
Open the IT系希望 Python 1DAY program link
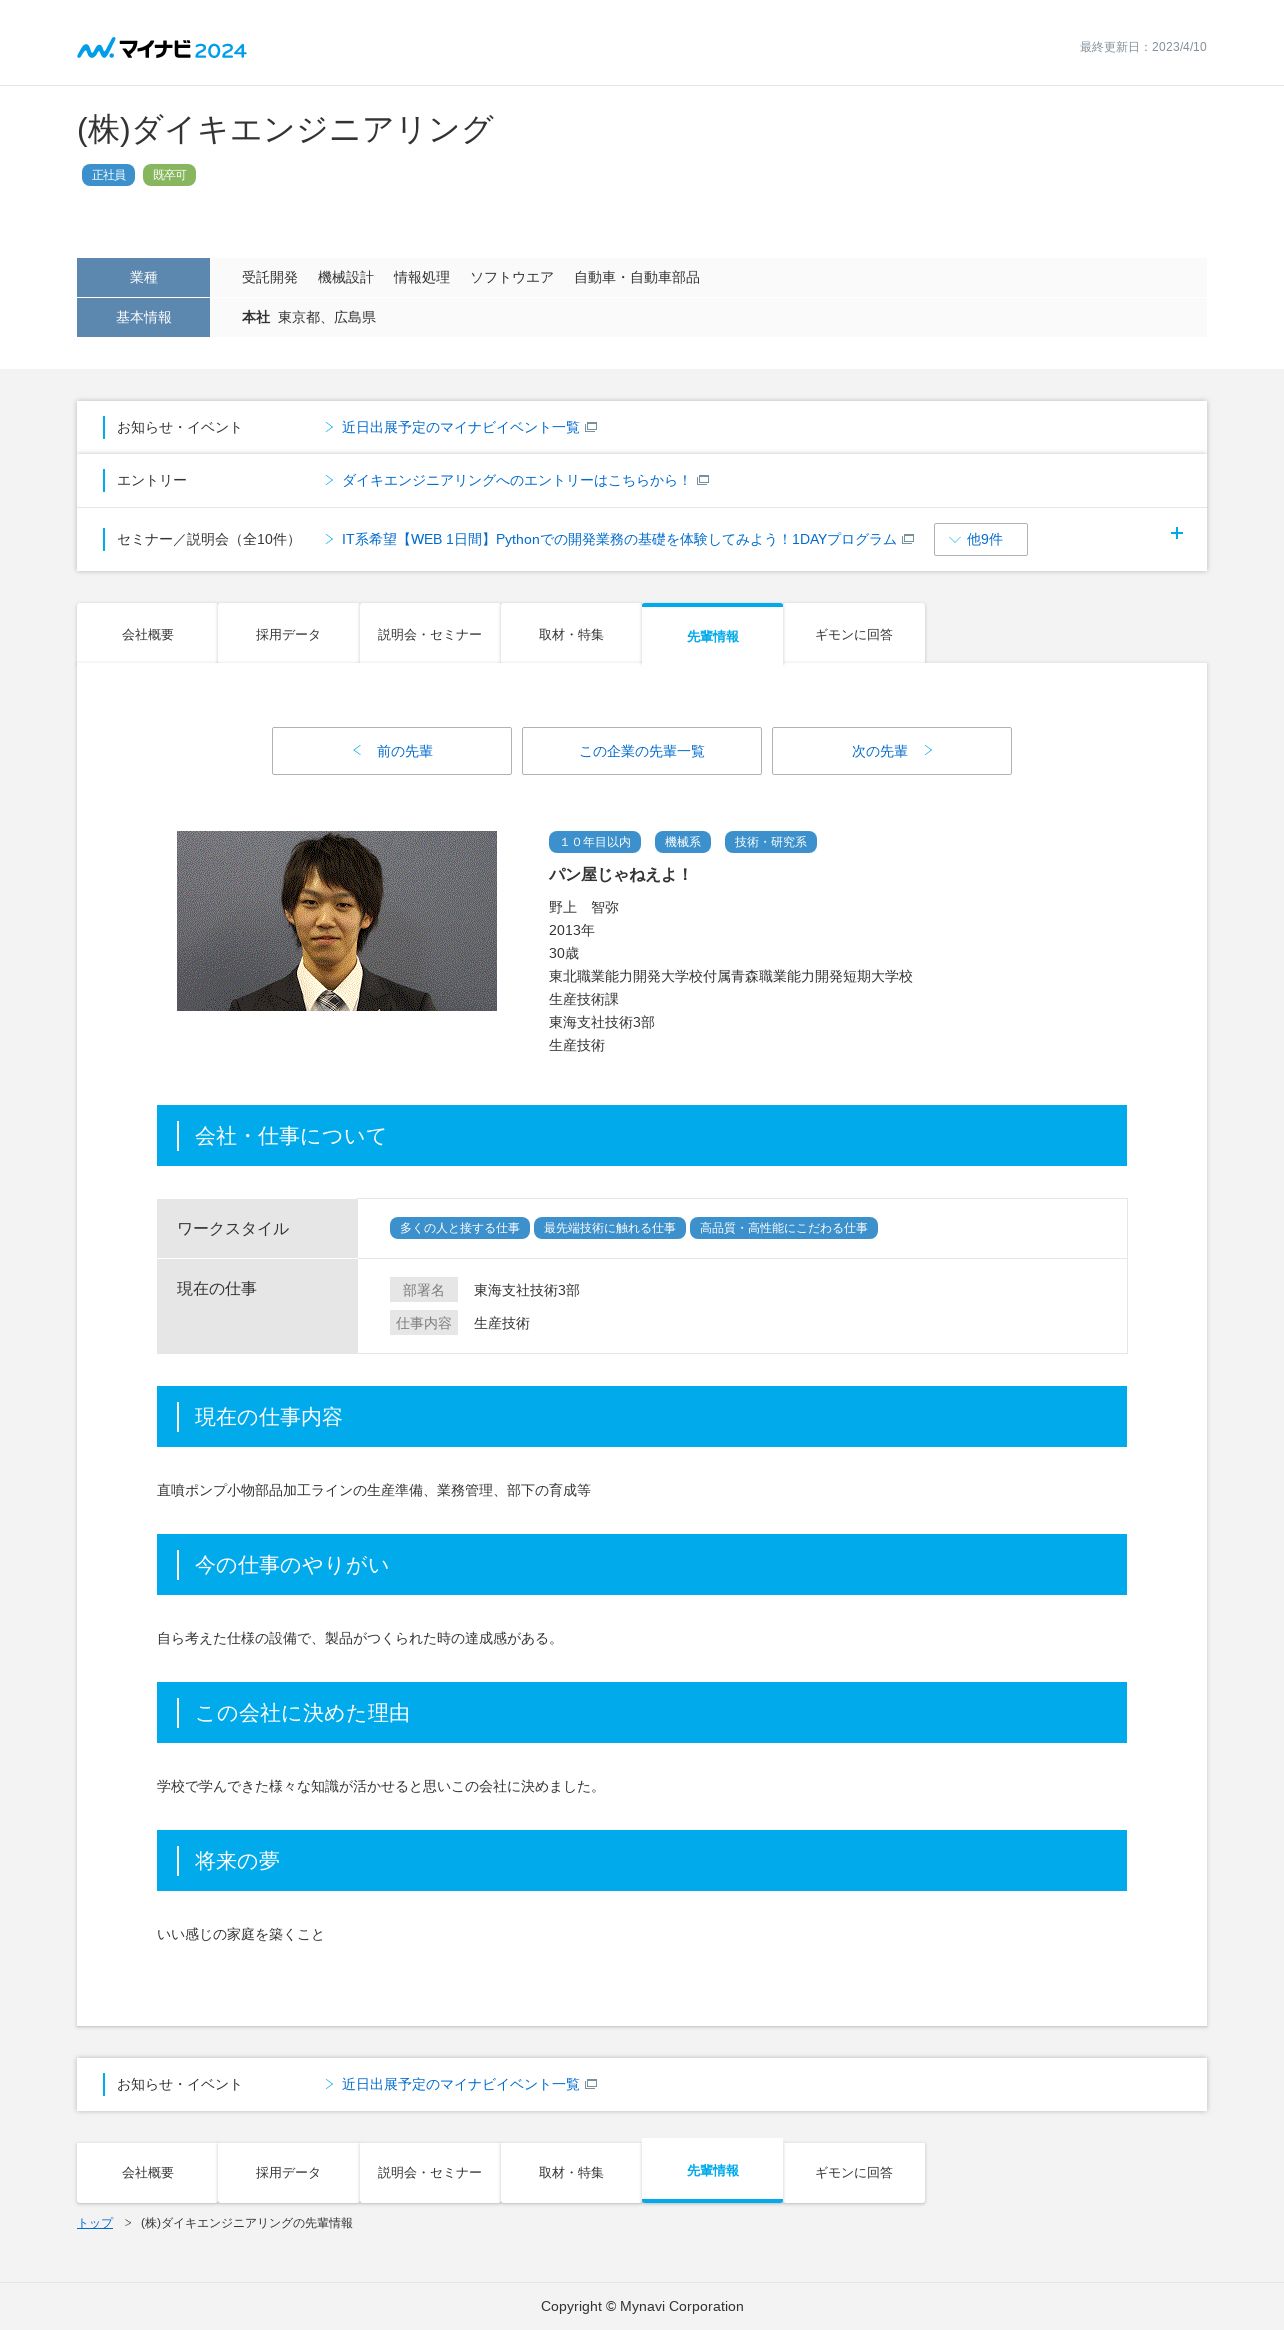(x=619, y=540)
